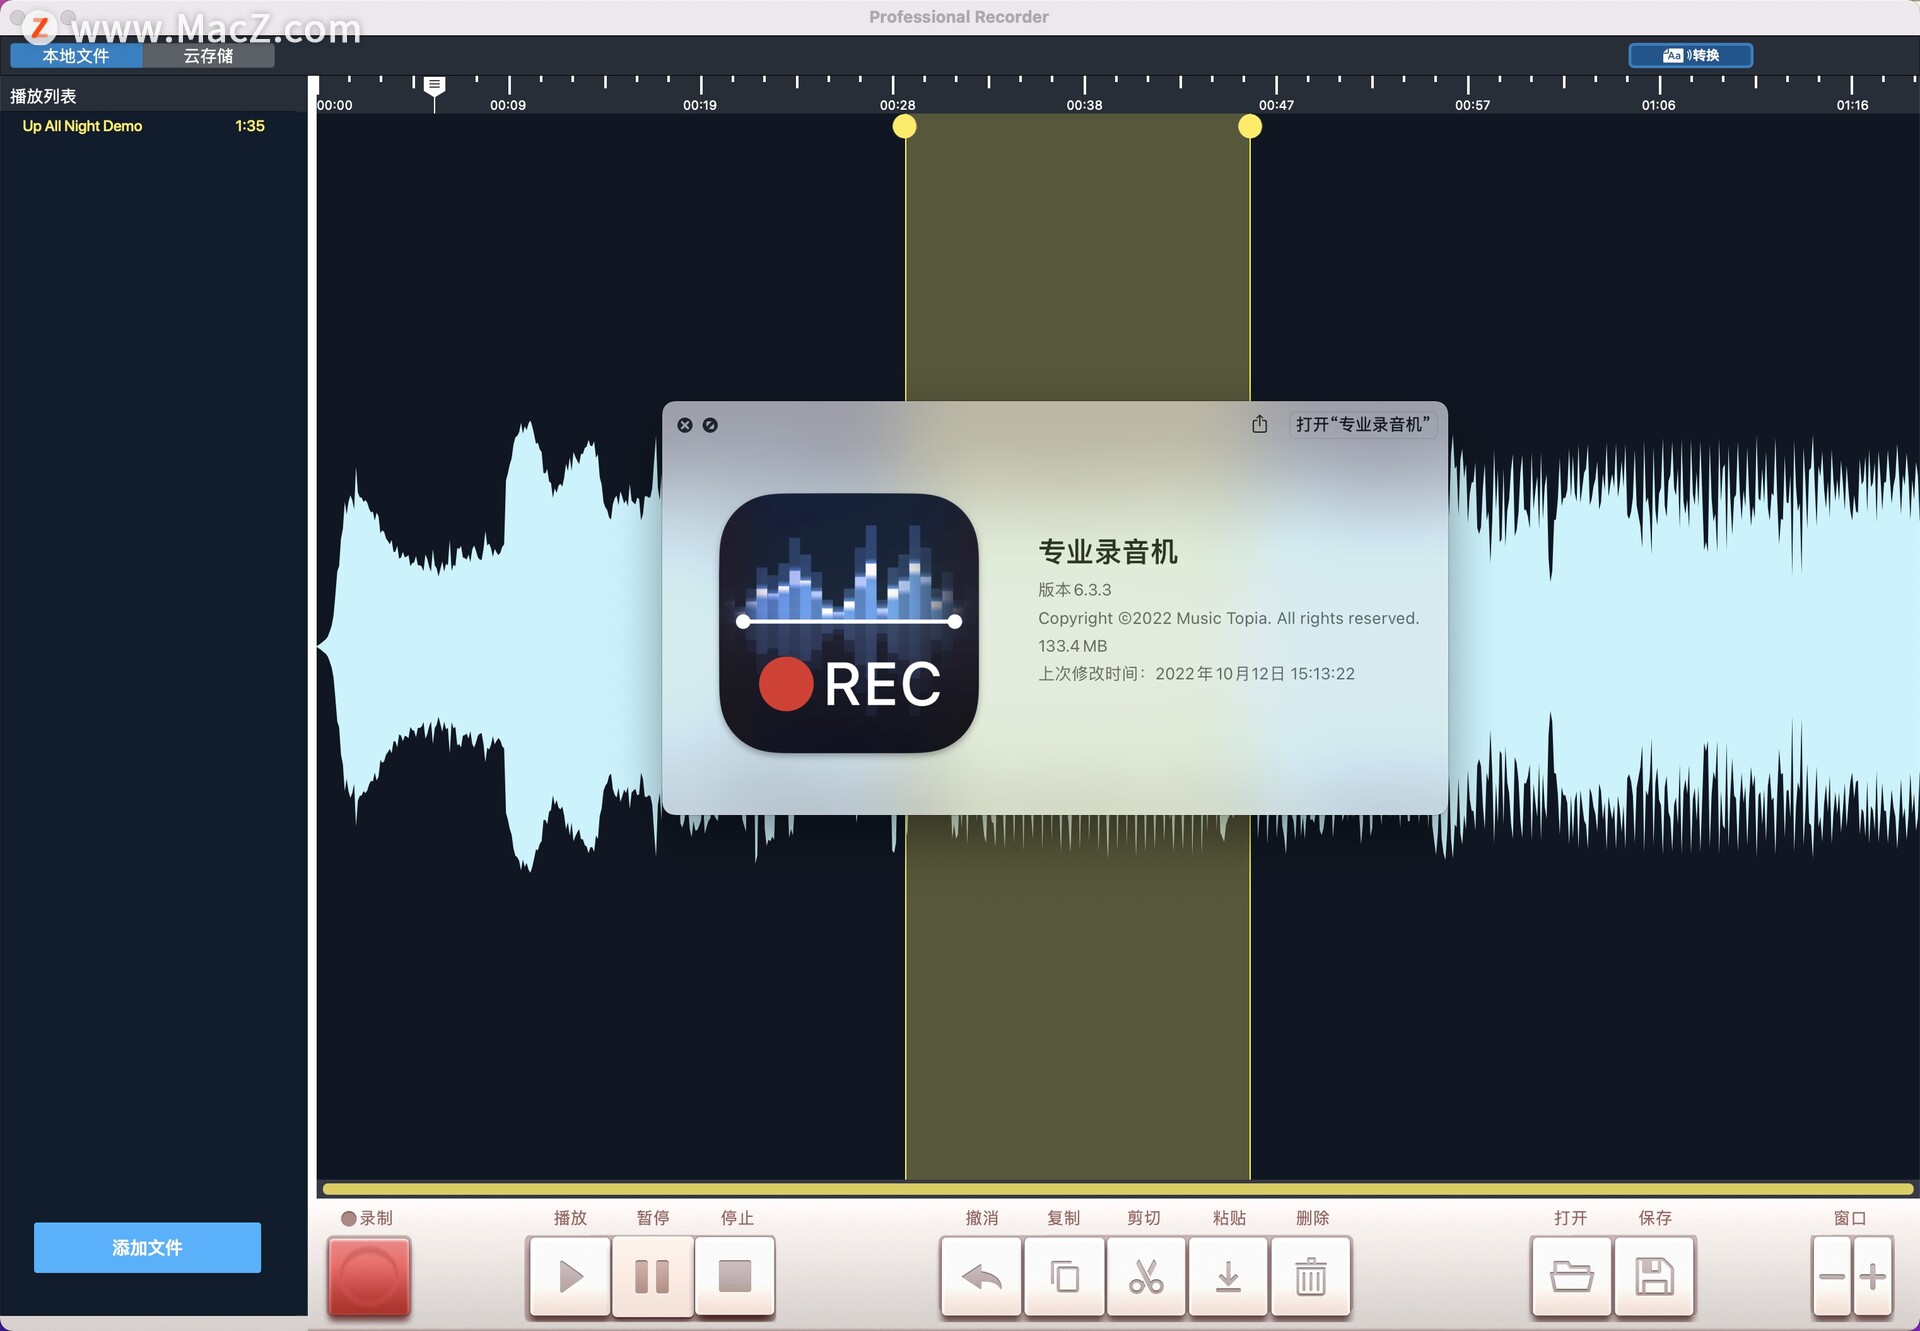
Task: Undo the last edit via the 撤消 arrow
Action: [980, 1277]
